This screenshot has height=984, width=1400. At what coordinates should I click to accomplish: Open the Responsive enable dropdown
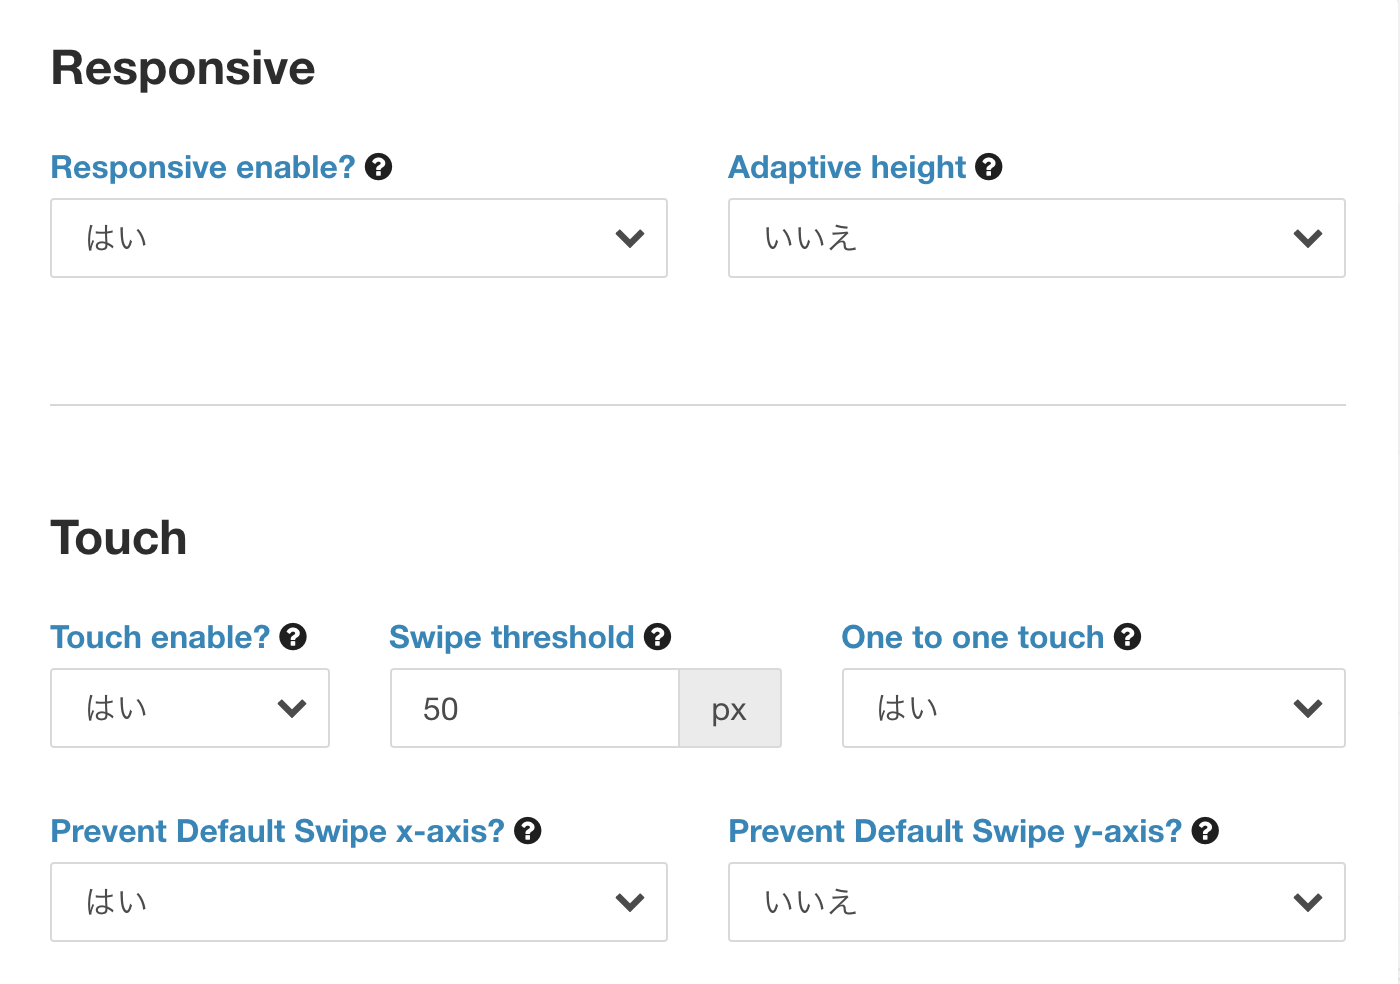pos(359,238)
